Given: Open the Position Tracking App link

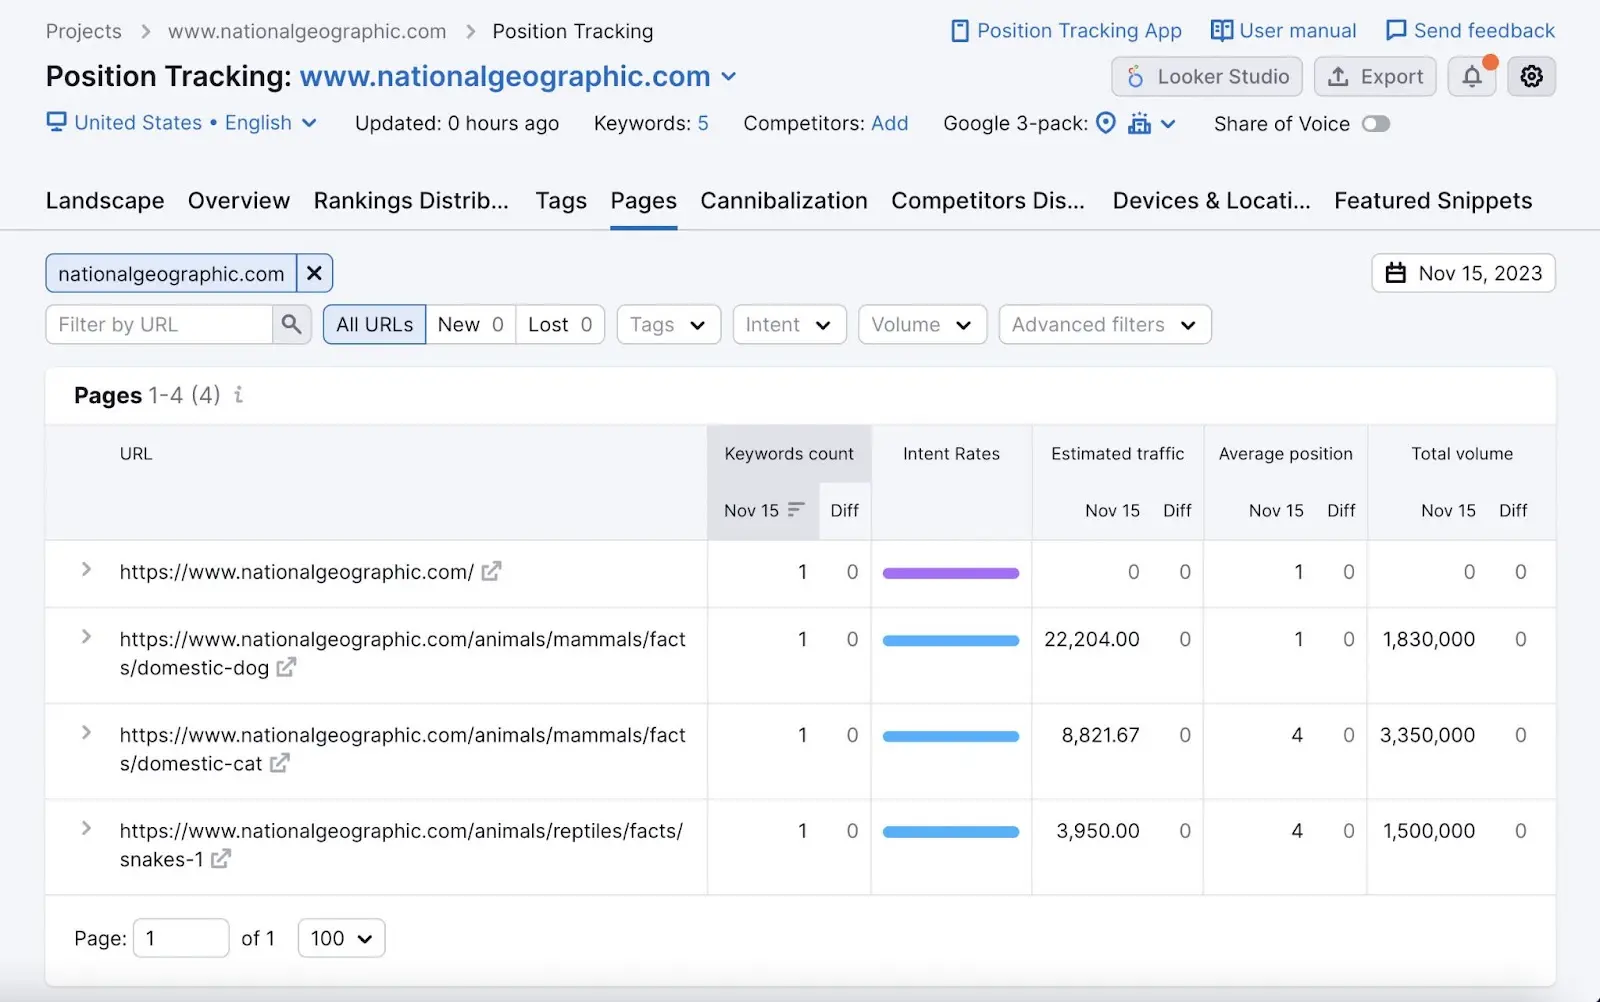Looking at the screenshot, I should [x=1066, y=31].
